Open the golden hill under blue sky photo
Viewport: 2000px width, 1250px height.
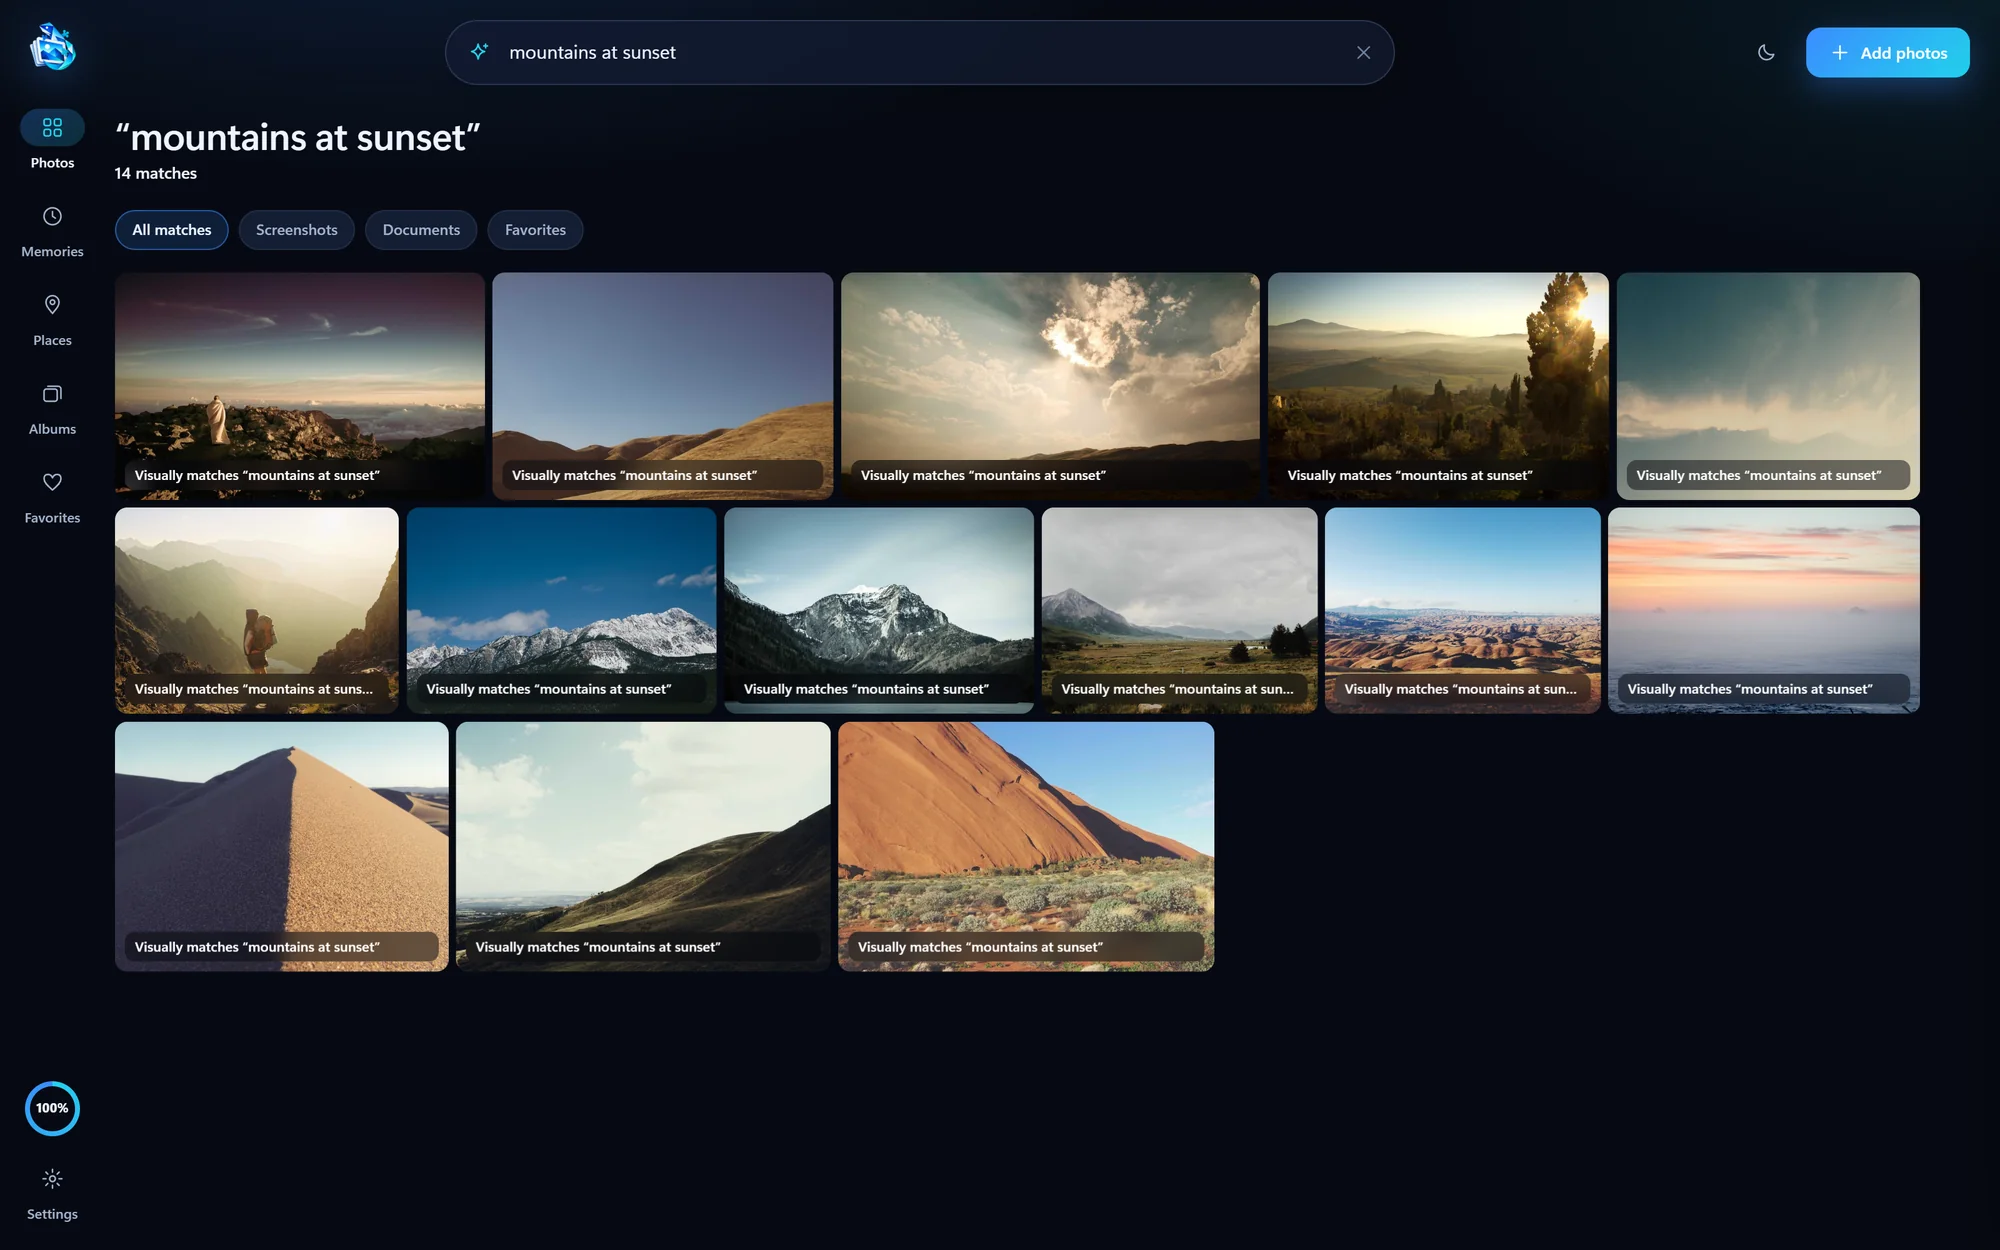(662, 386)
